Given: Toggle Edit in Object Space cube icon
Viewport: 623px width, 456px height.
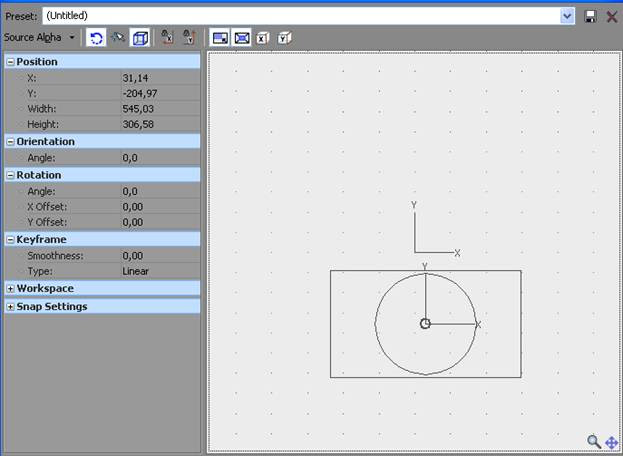Looking at the screenshot, I should click(x=140, y=38).
